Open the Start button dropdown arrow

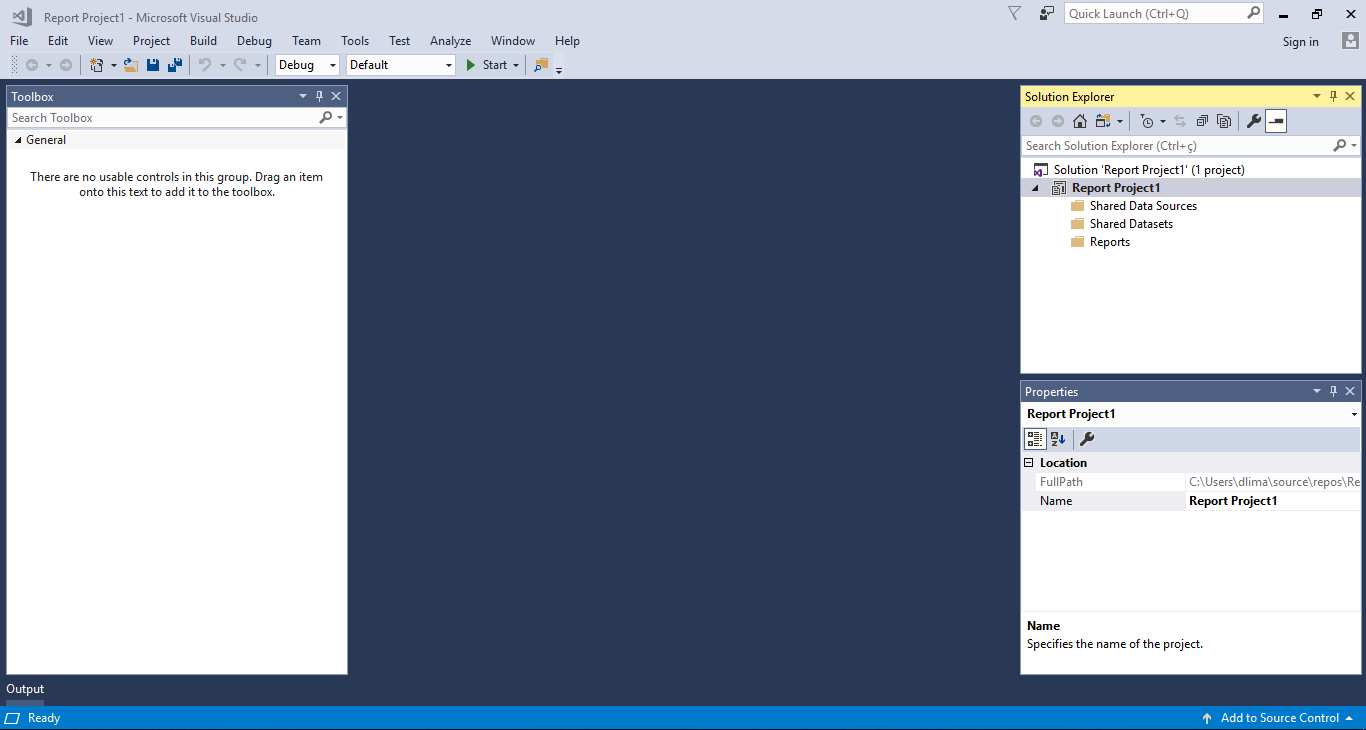point(516,65)
